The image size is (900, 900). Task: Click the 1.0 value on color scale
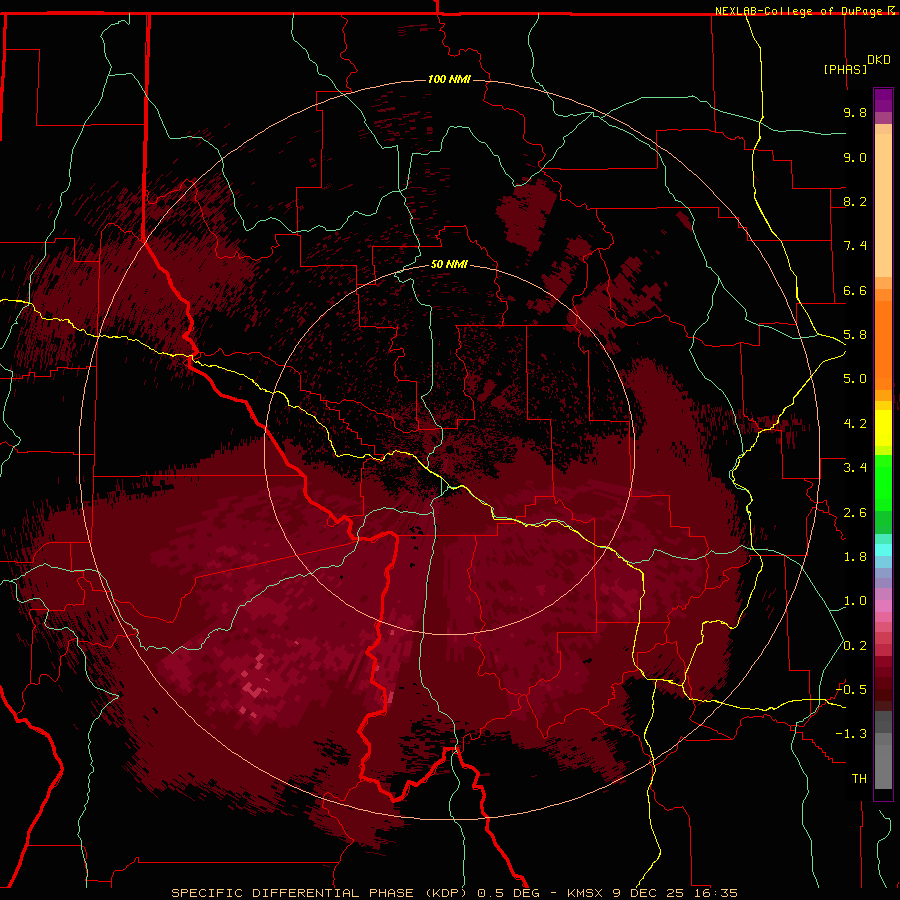tap(855, 601)
